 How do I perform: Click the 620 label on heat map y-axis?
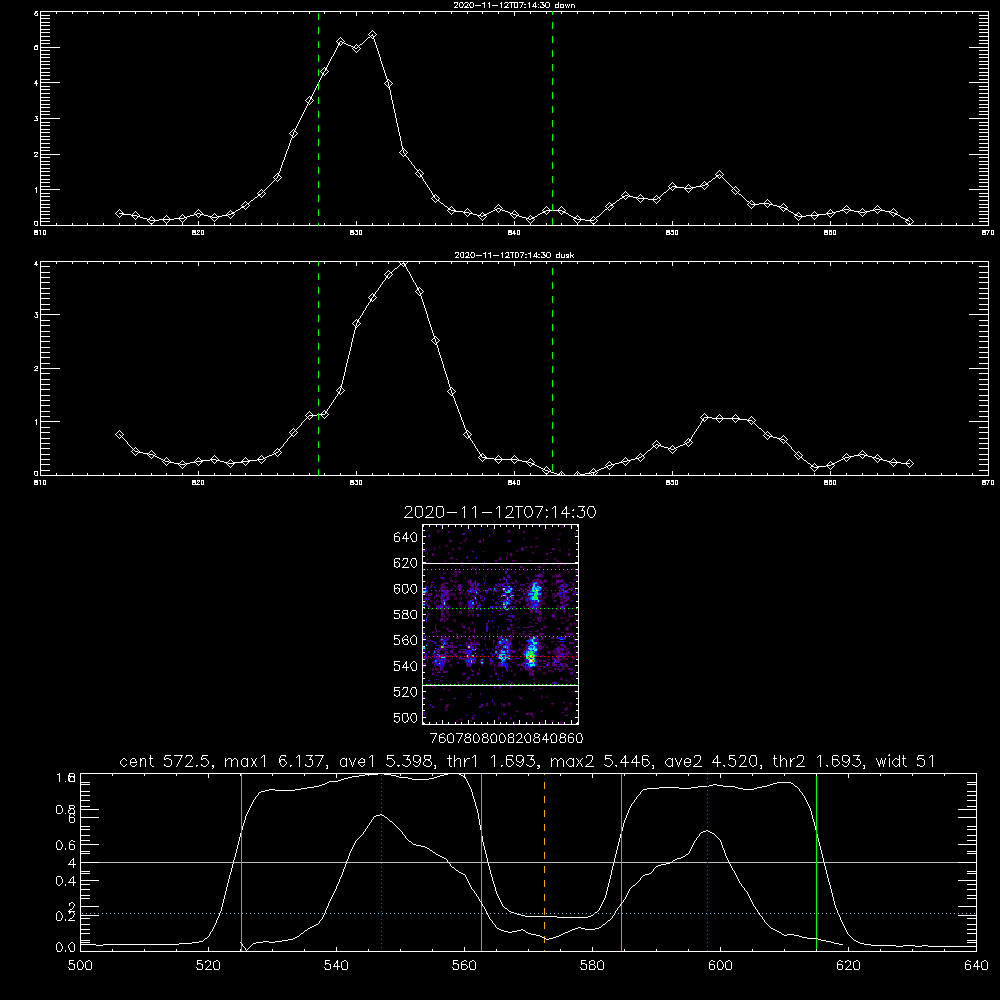(406, 563)
